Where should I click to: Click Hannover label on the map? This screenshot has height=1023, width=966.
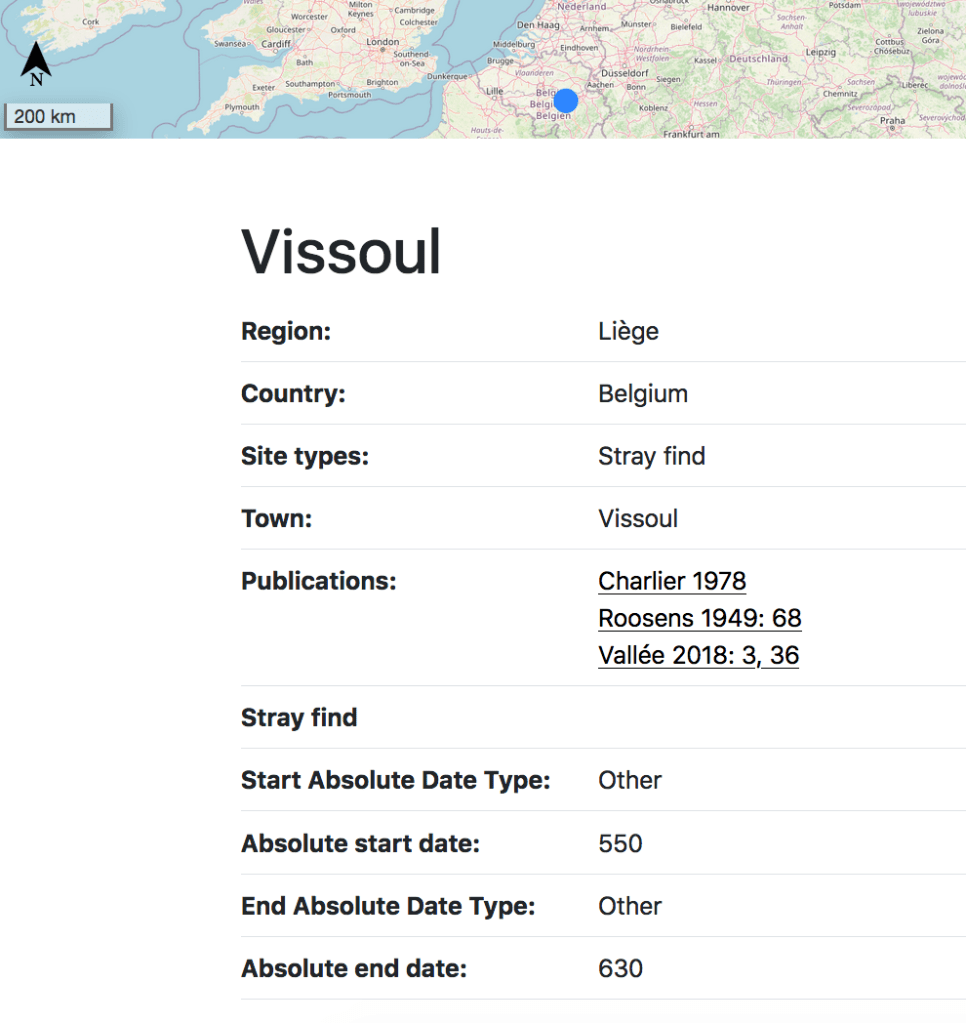[728, 8]
